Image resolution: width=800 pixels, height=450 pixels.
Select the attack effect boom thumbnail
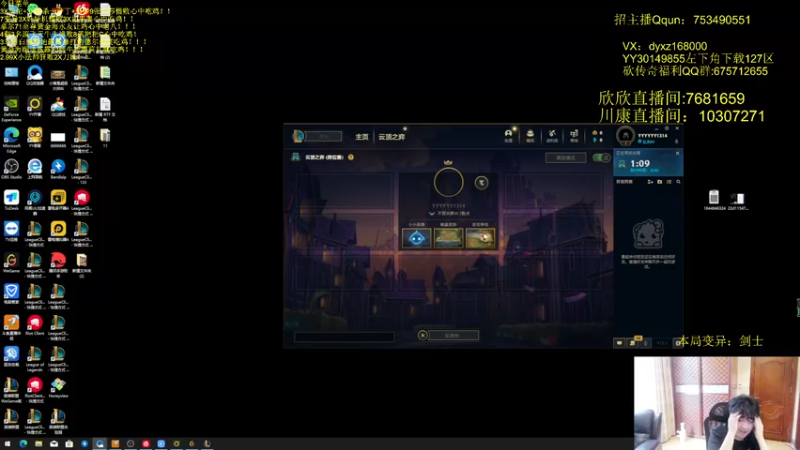[x=480, y=238]
